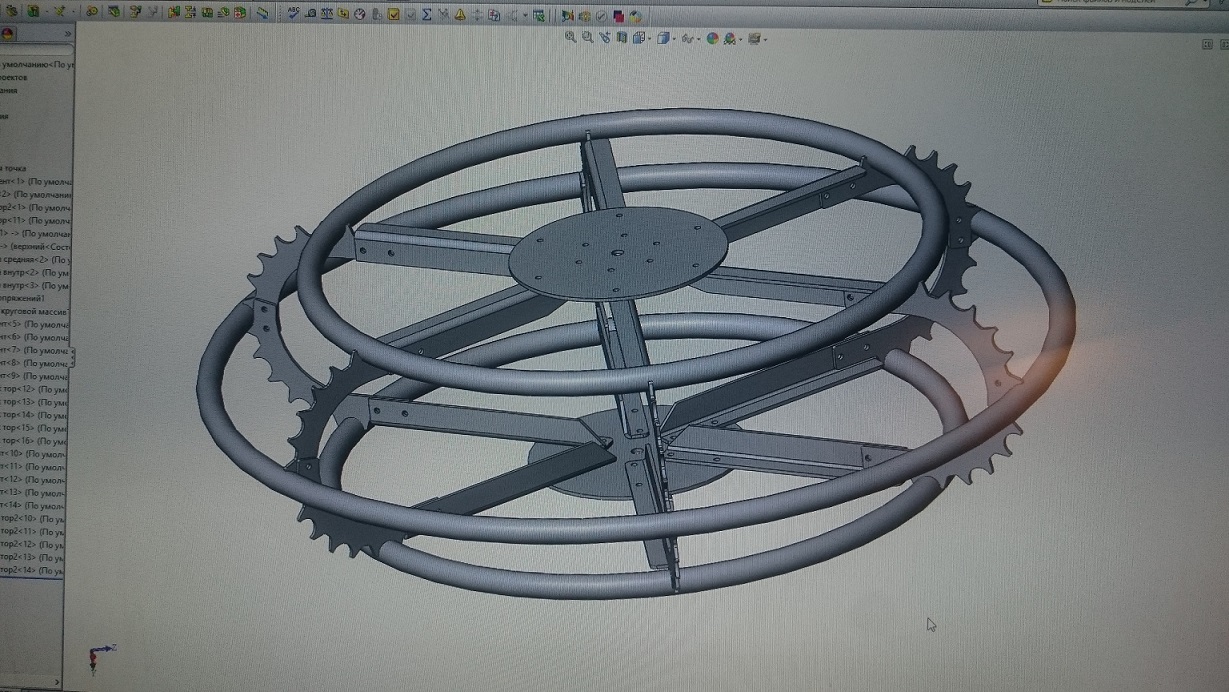Screen dimensions: 1229x692
Task: Click the yellow warning triangle icon
Action: coord(460,15)
